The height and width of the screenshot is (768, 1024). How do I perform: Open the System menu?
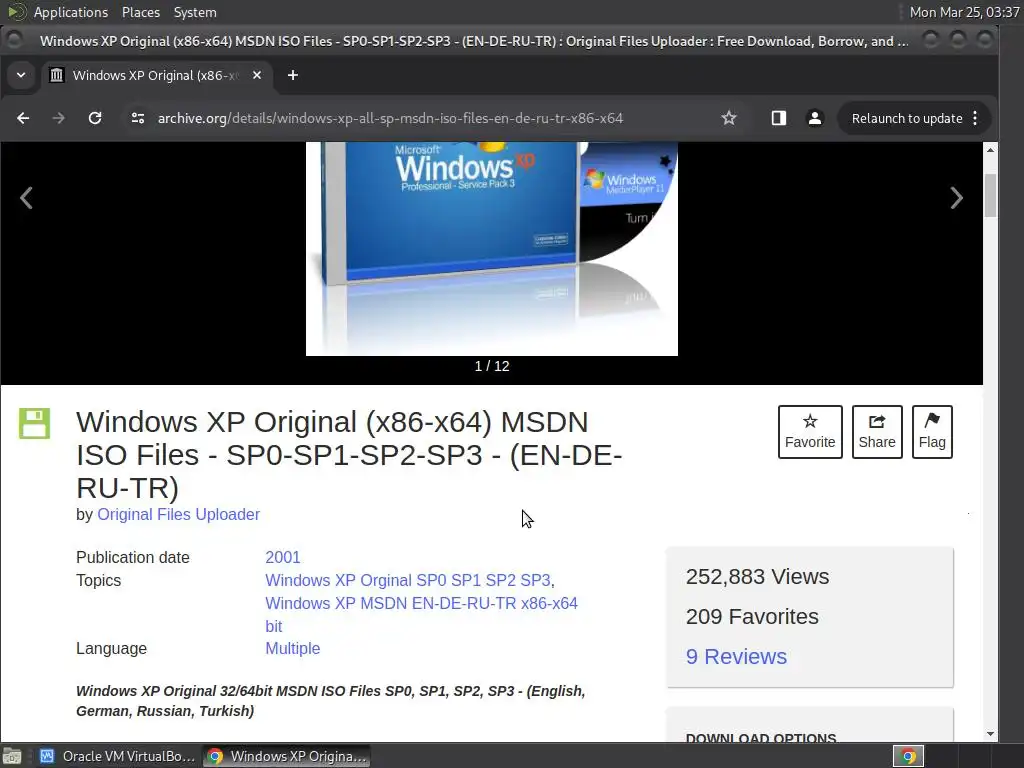[195, 12]
